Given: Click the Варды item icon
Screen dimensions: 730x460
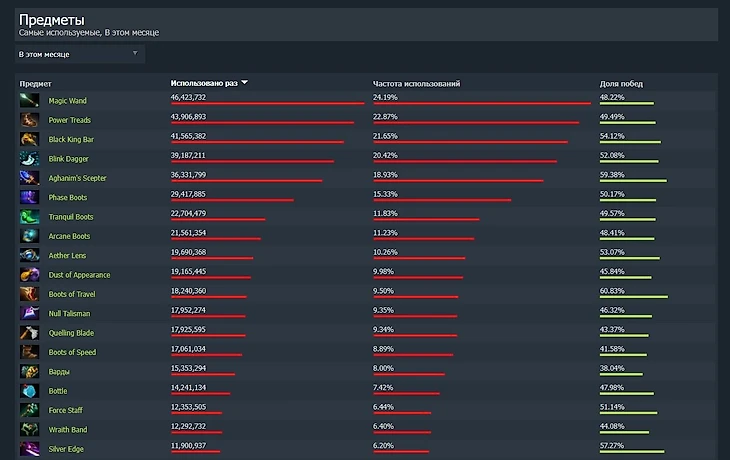Looking at the screenshot, I should (29, 371).
